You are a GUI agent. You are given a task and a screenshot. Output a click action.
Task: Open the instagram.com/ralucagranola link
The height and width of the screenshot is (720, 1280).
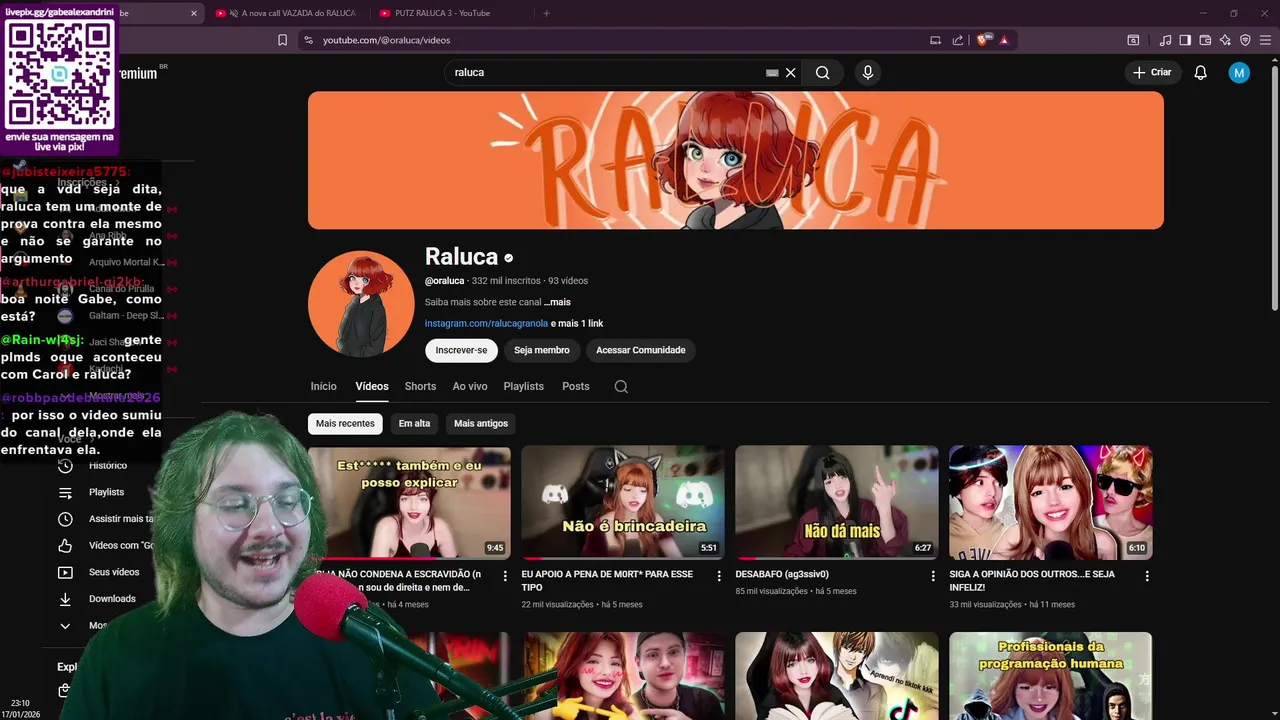tap(486, 323)
